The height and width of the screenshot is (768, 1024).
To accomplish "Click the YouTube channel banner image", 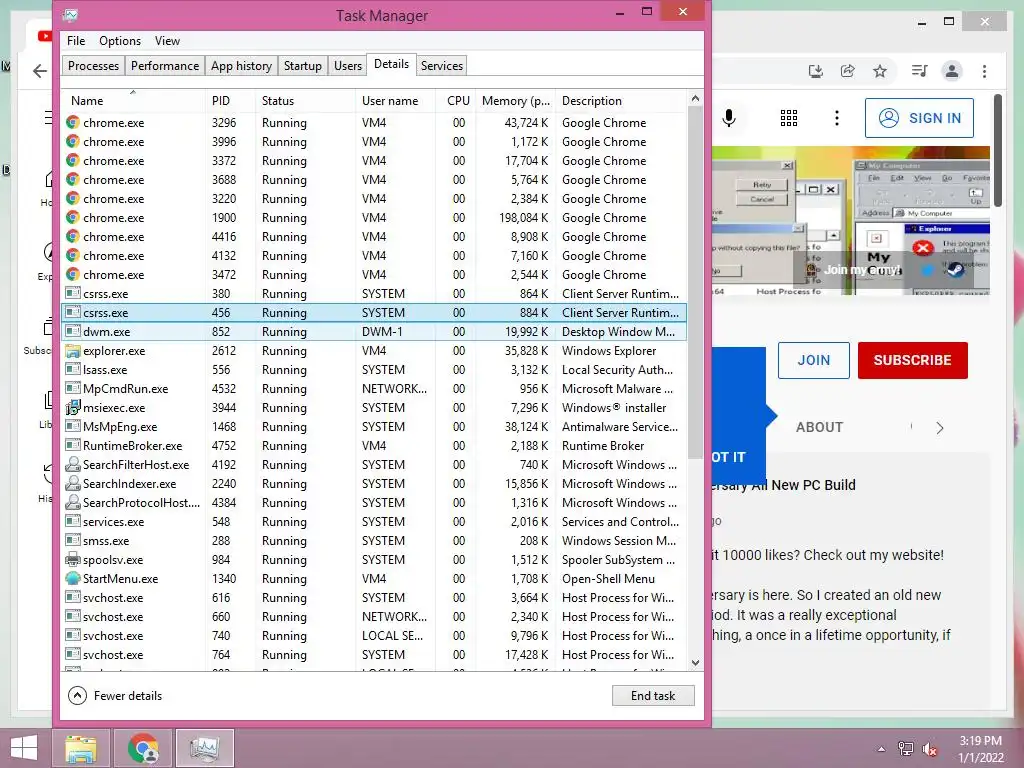I will pos(850,221).
